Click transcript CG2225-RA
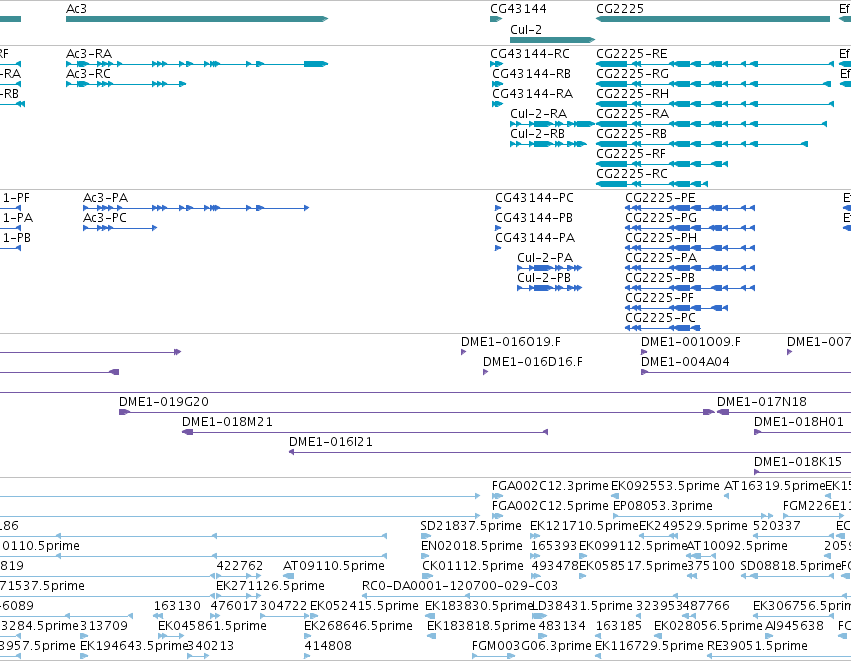Viewport: 851px width, 661px height. [712, 124]
